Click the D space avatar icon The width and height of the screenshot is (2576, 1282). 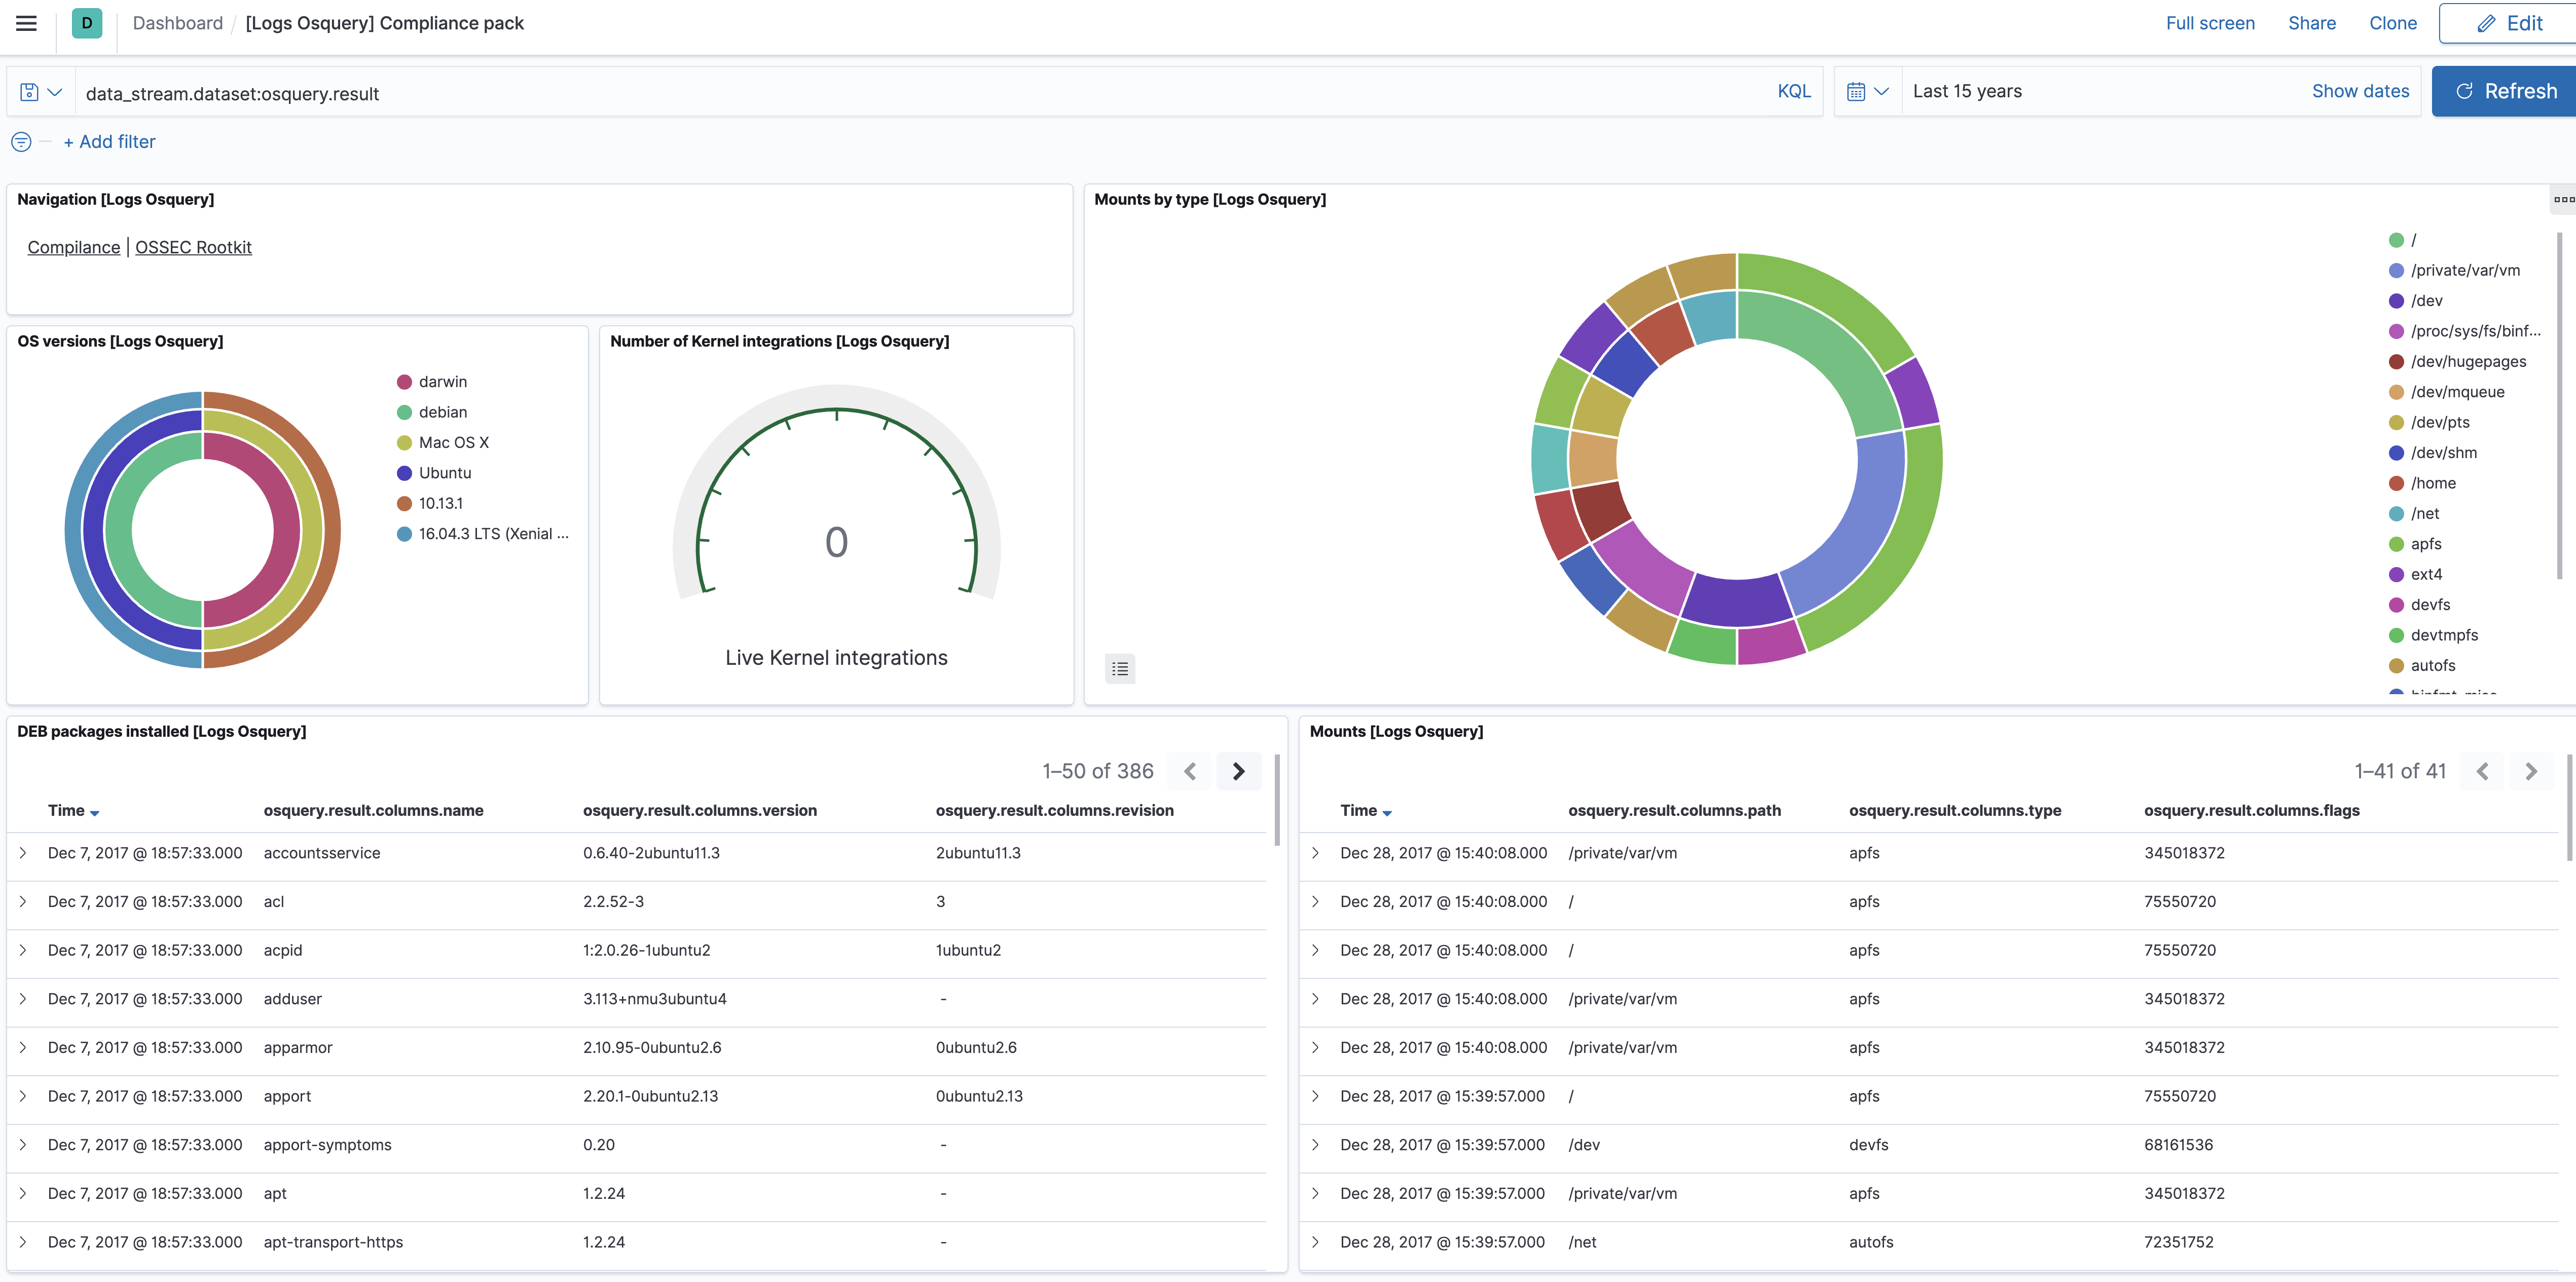(87, 23)
